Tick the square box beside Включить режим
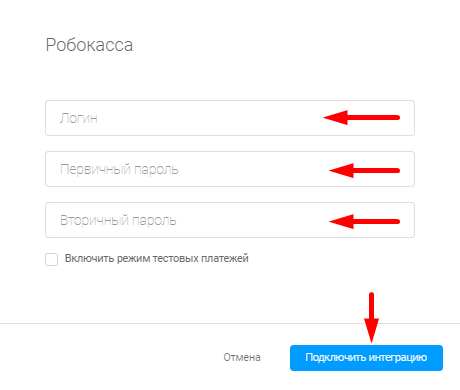The height and width of the screenshot is (390, 460). 51,259
